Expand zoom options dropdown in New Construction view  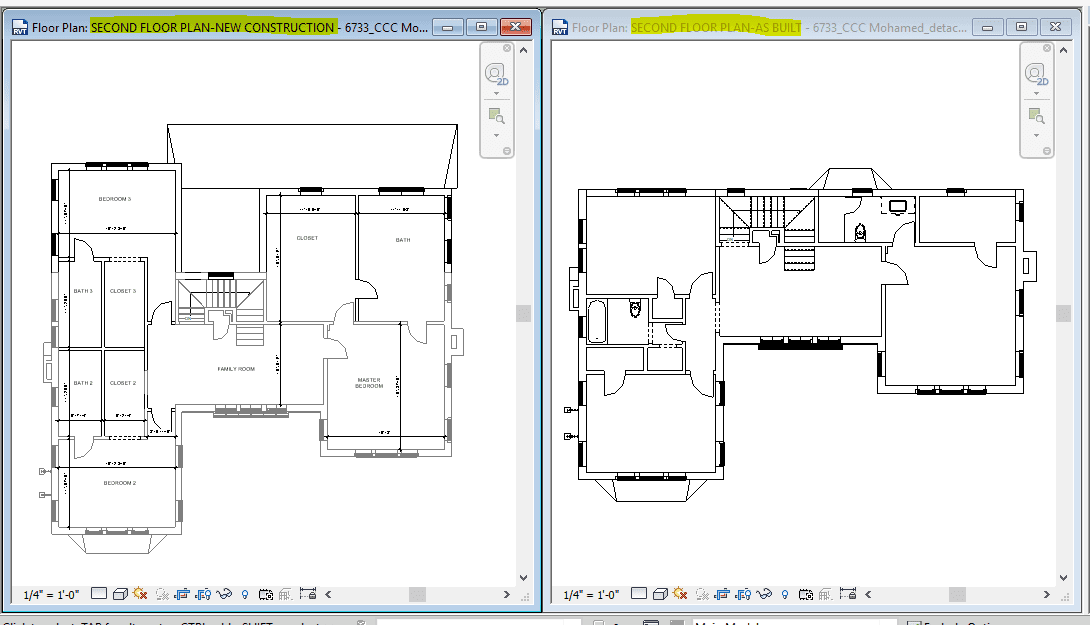[x=495, y=135]
